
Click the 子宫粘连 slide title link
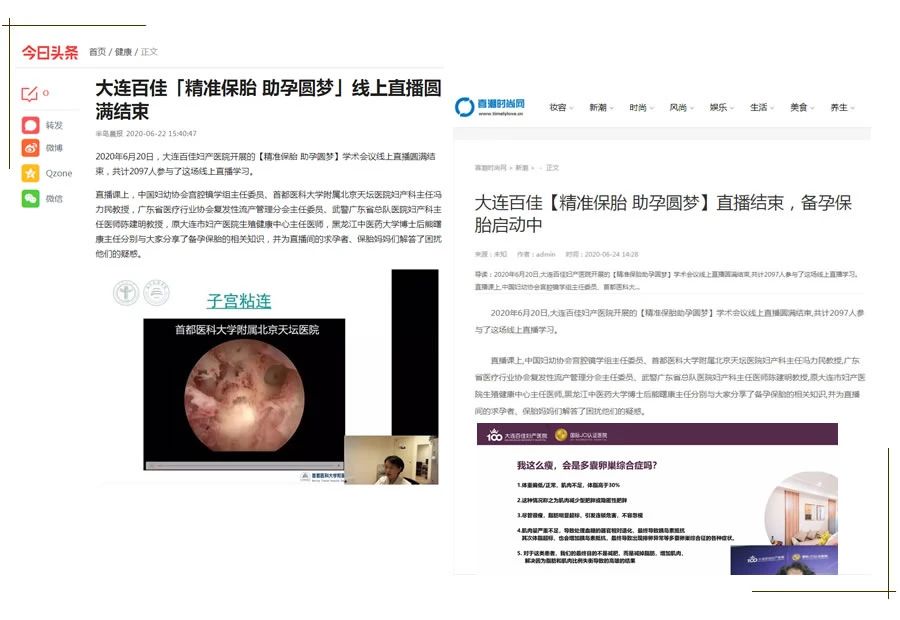click(239, 300)
